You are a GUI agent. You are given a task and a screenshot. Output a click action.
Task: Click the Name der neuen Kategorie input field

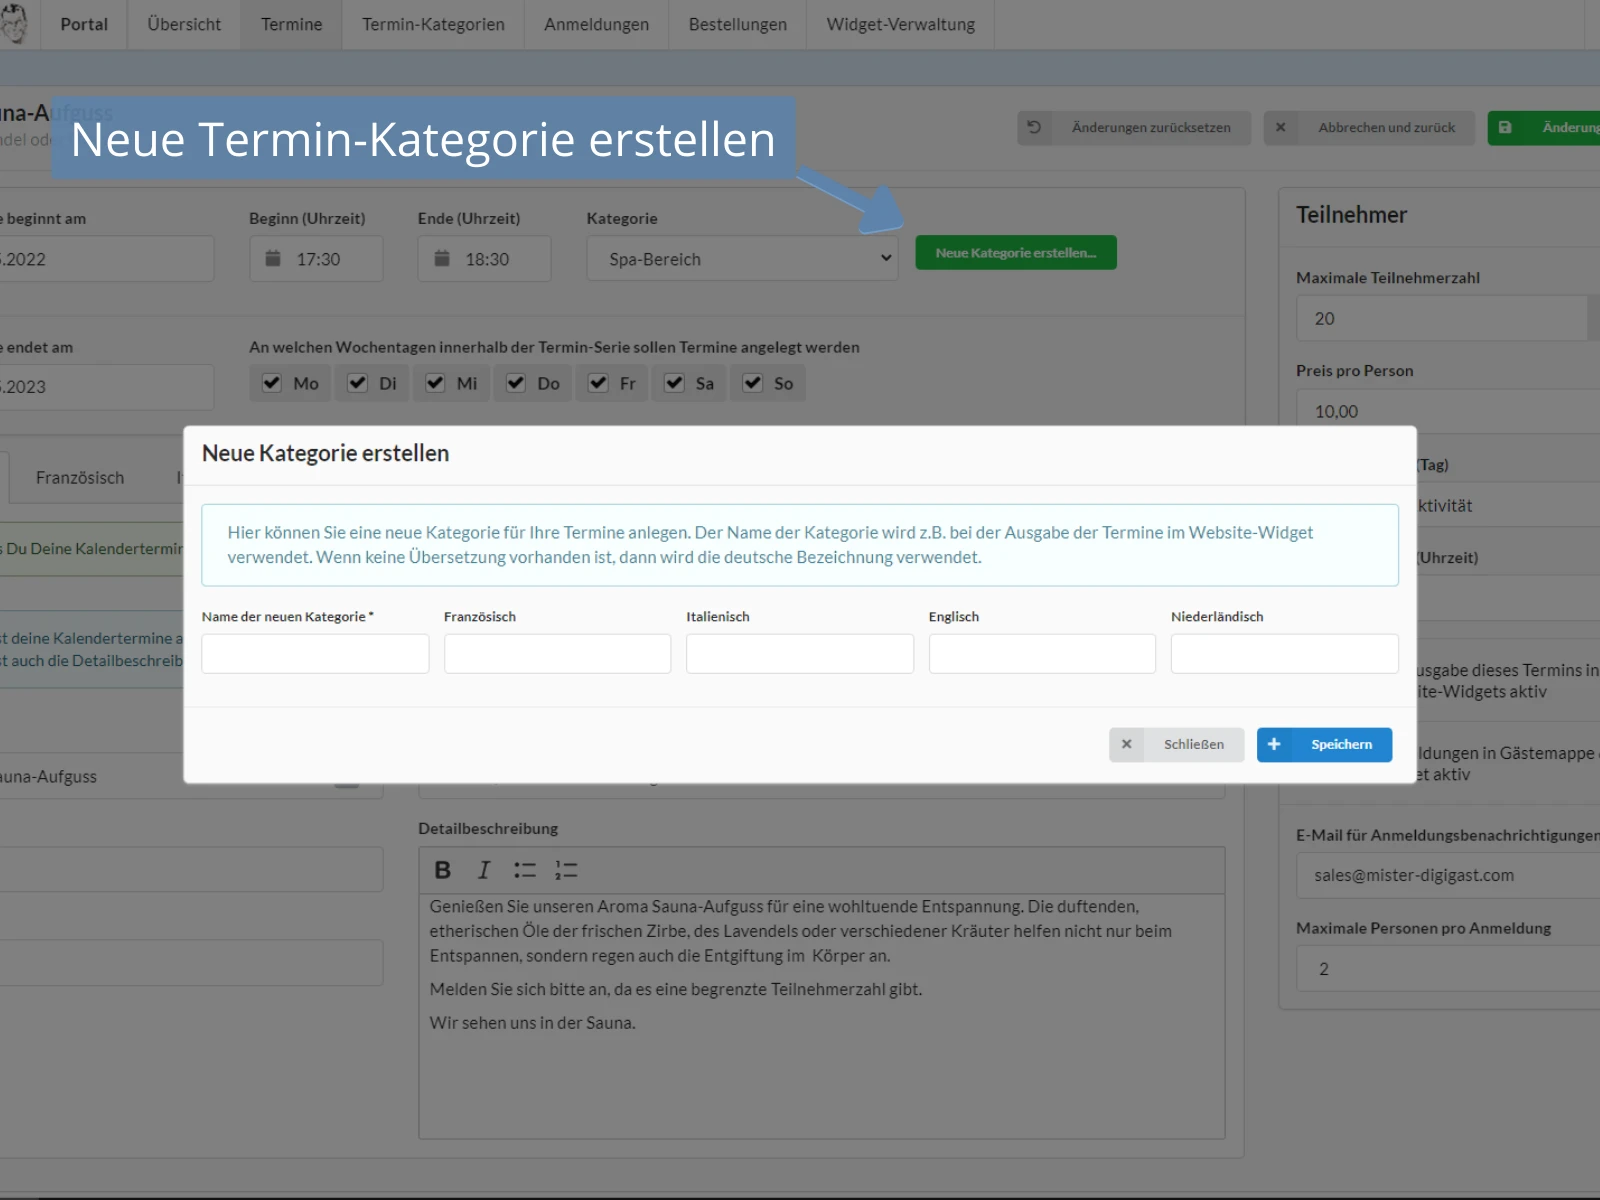315,653
